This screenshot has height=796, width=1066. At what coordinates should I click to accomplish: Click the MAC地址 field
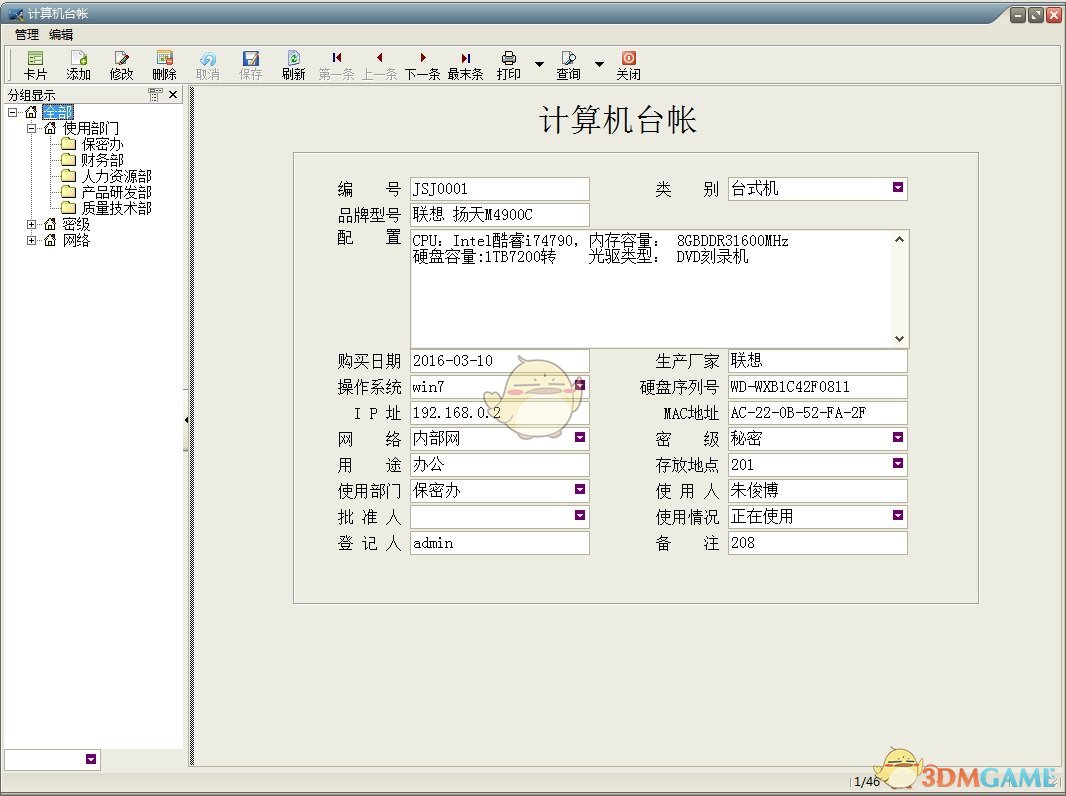pyautogui.click(x=817, y=413)
